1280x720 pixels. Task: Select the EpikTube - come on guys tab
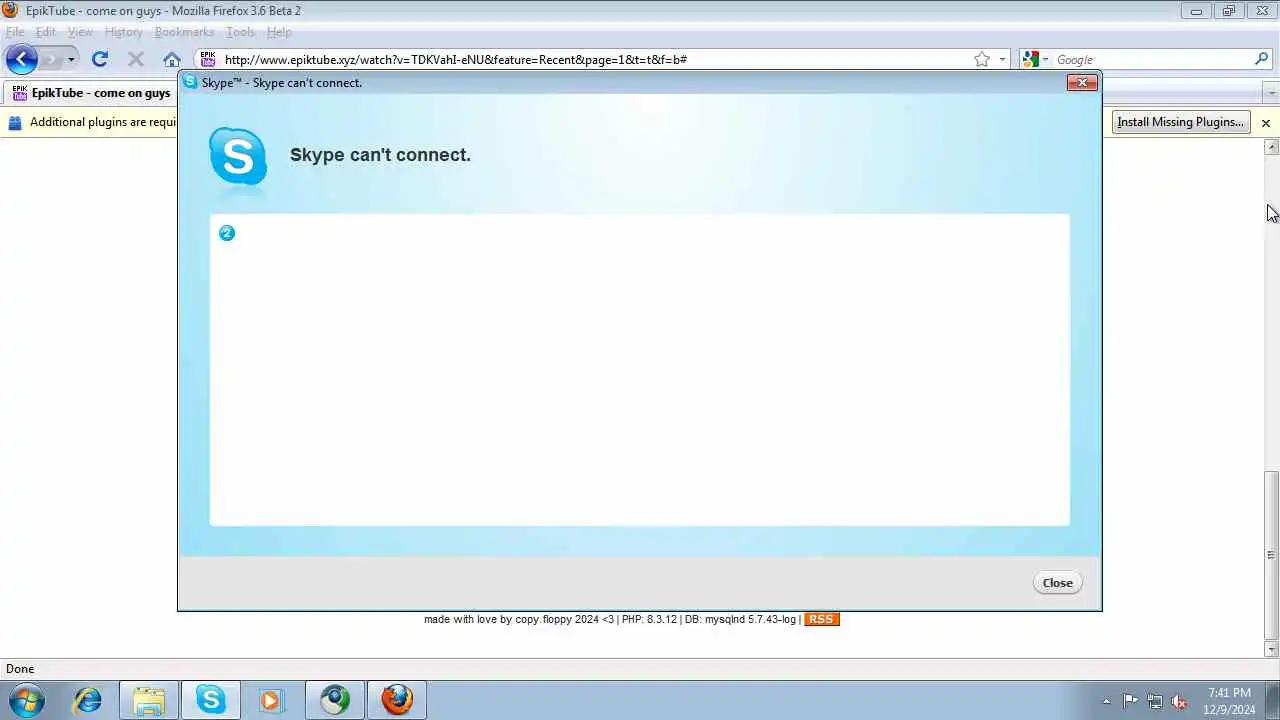91,93
